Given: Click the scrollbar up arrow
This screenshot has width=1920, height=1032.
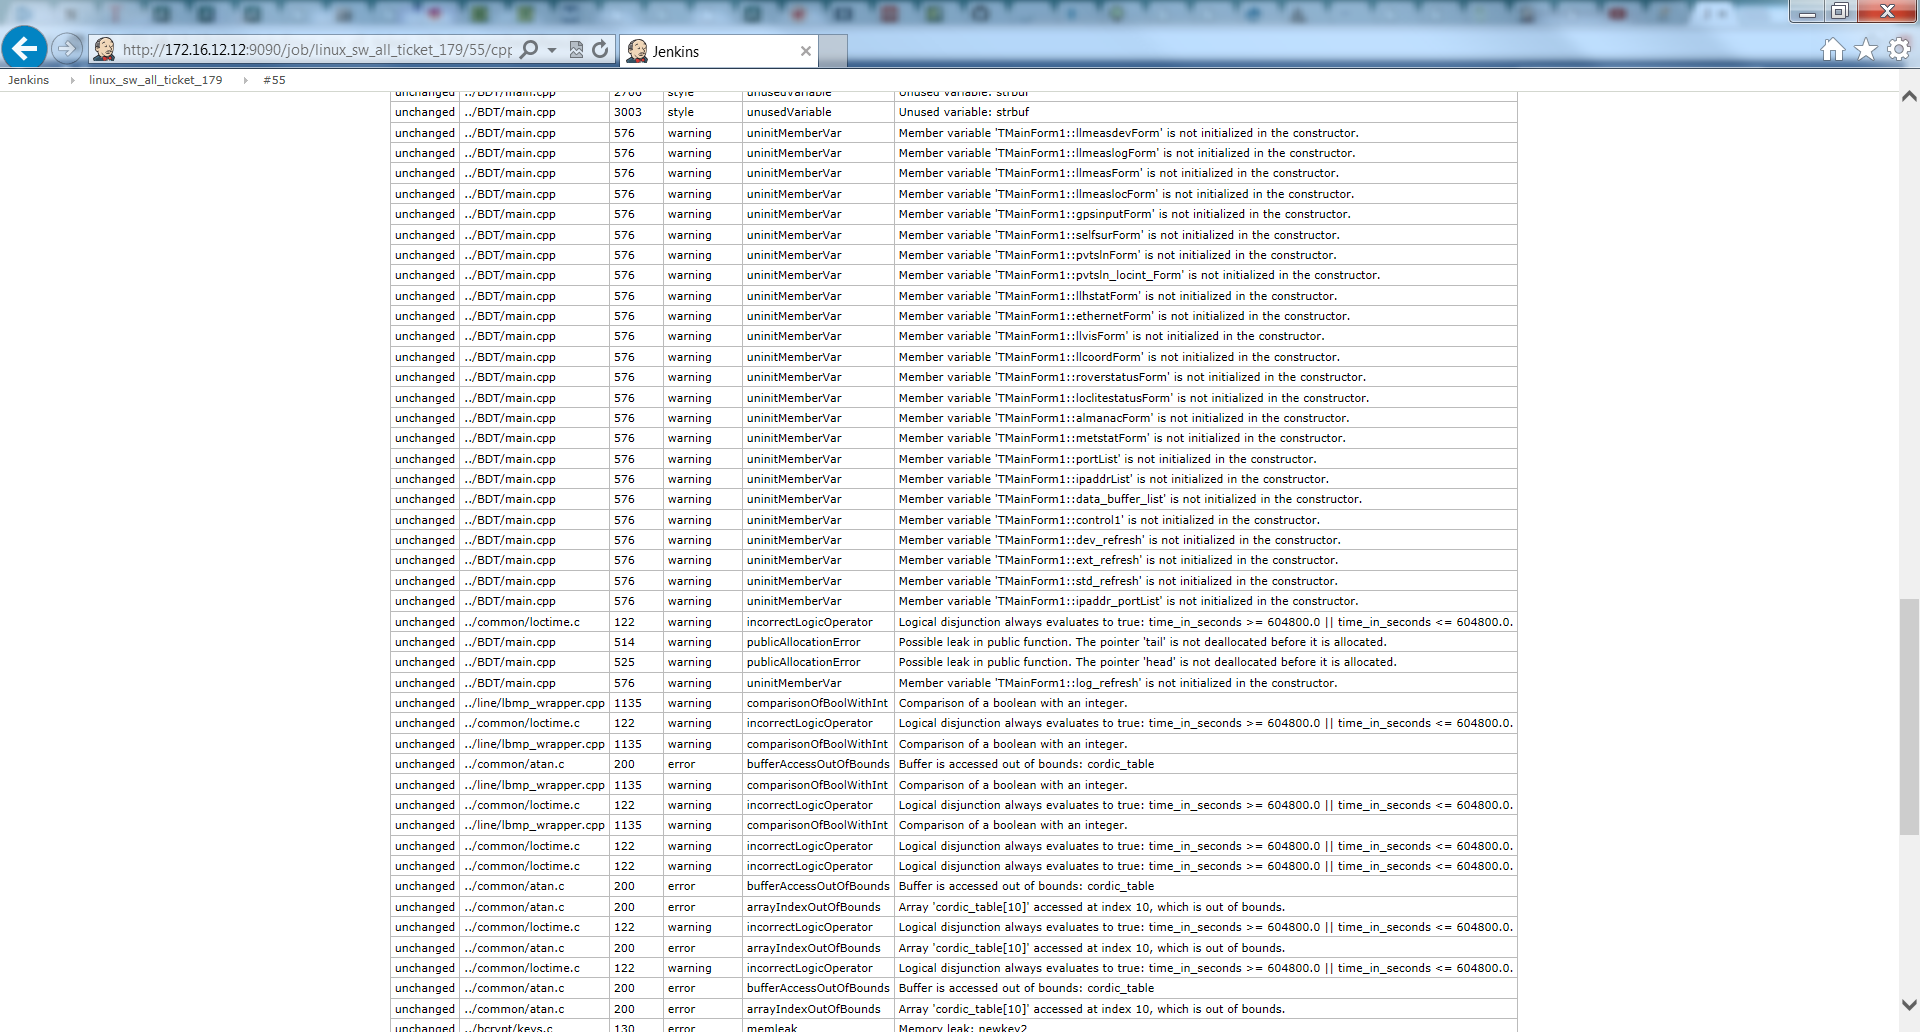Looking at the screenshot, I should [x=1908, y=97].
